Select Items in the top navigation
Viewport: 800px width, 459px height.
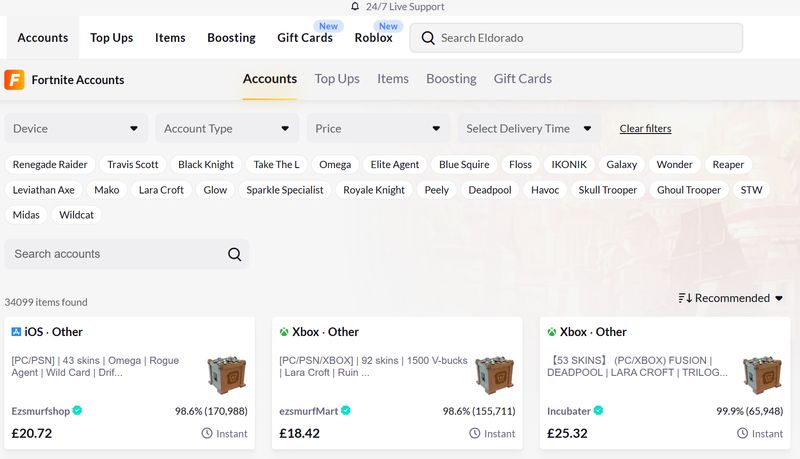[170, 38]
